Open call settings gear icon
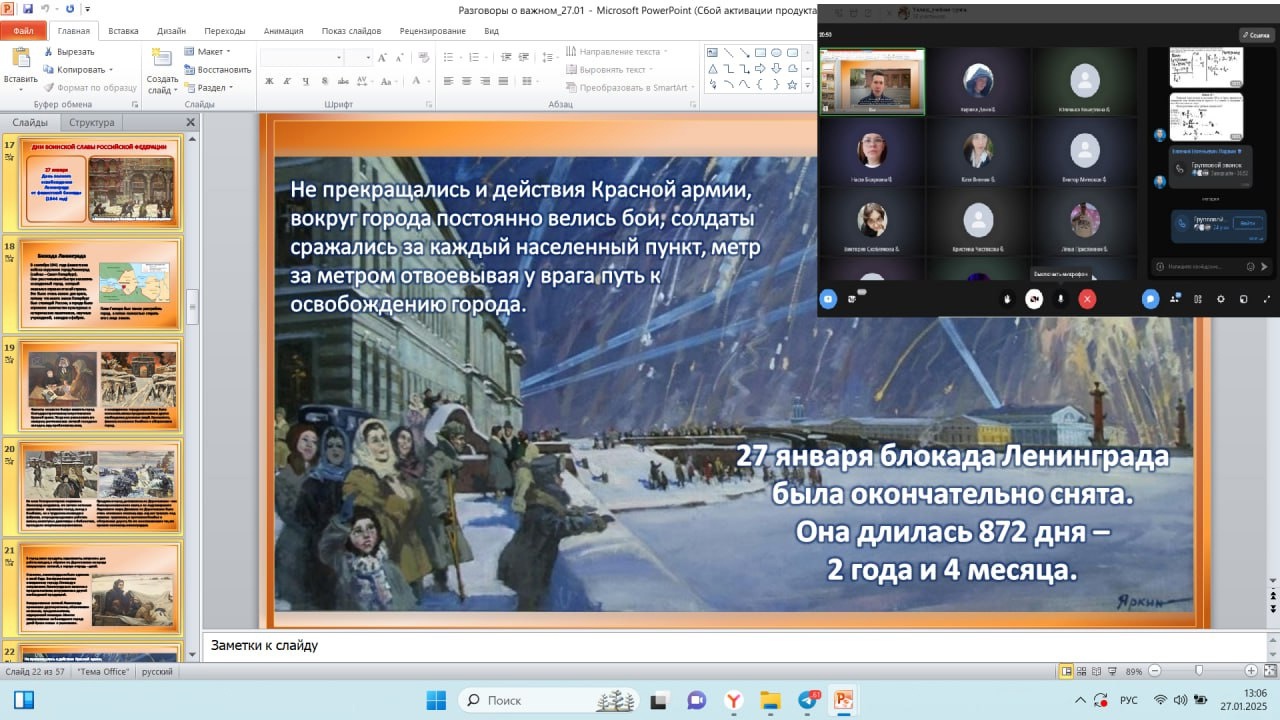The height and width of the screenshot is (720, 1280). pyautogui.click(x=1220, y=298)
